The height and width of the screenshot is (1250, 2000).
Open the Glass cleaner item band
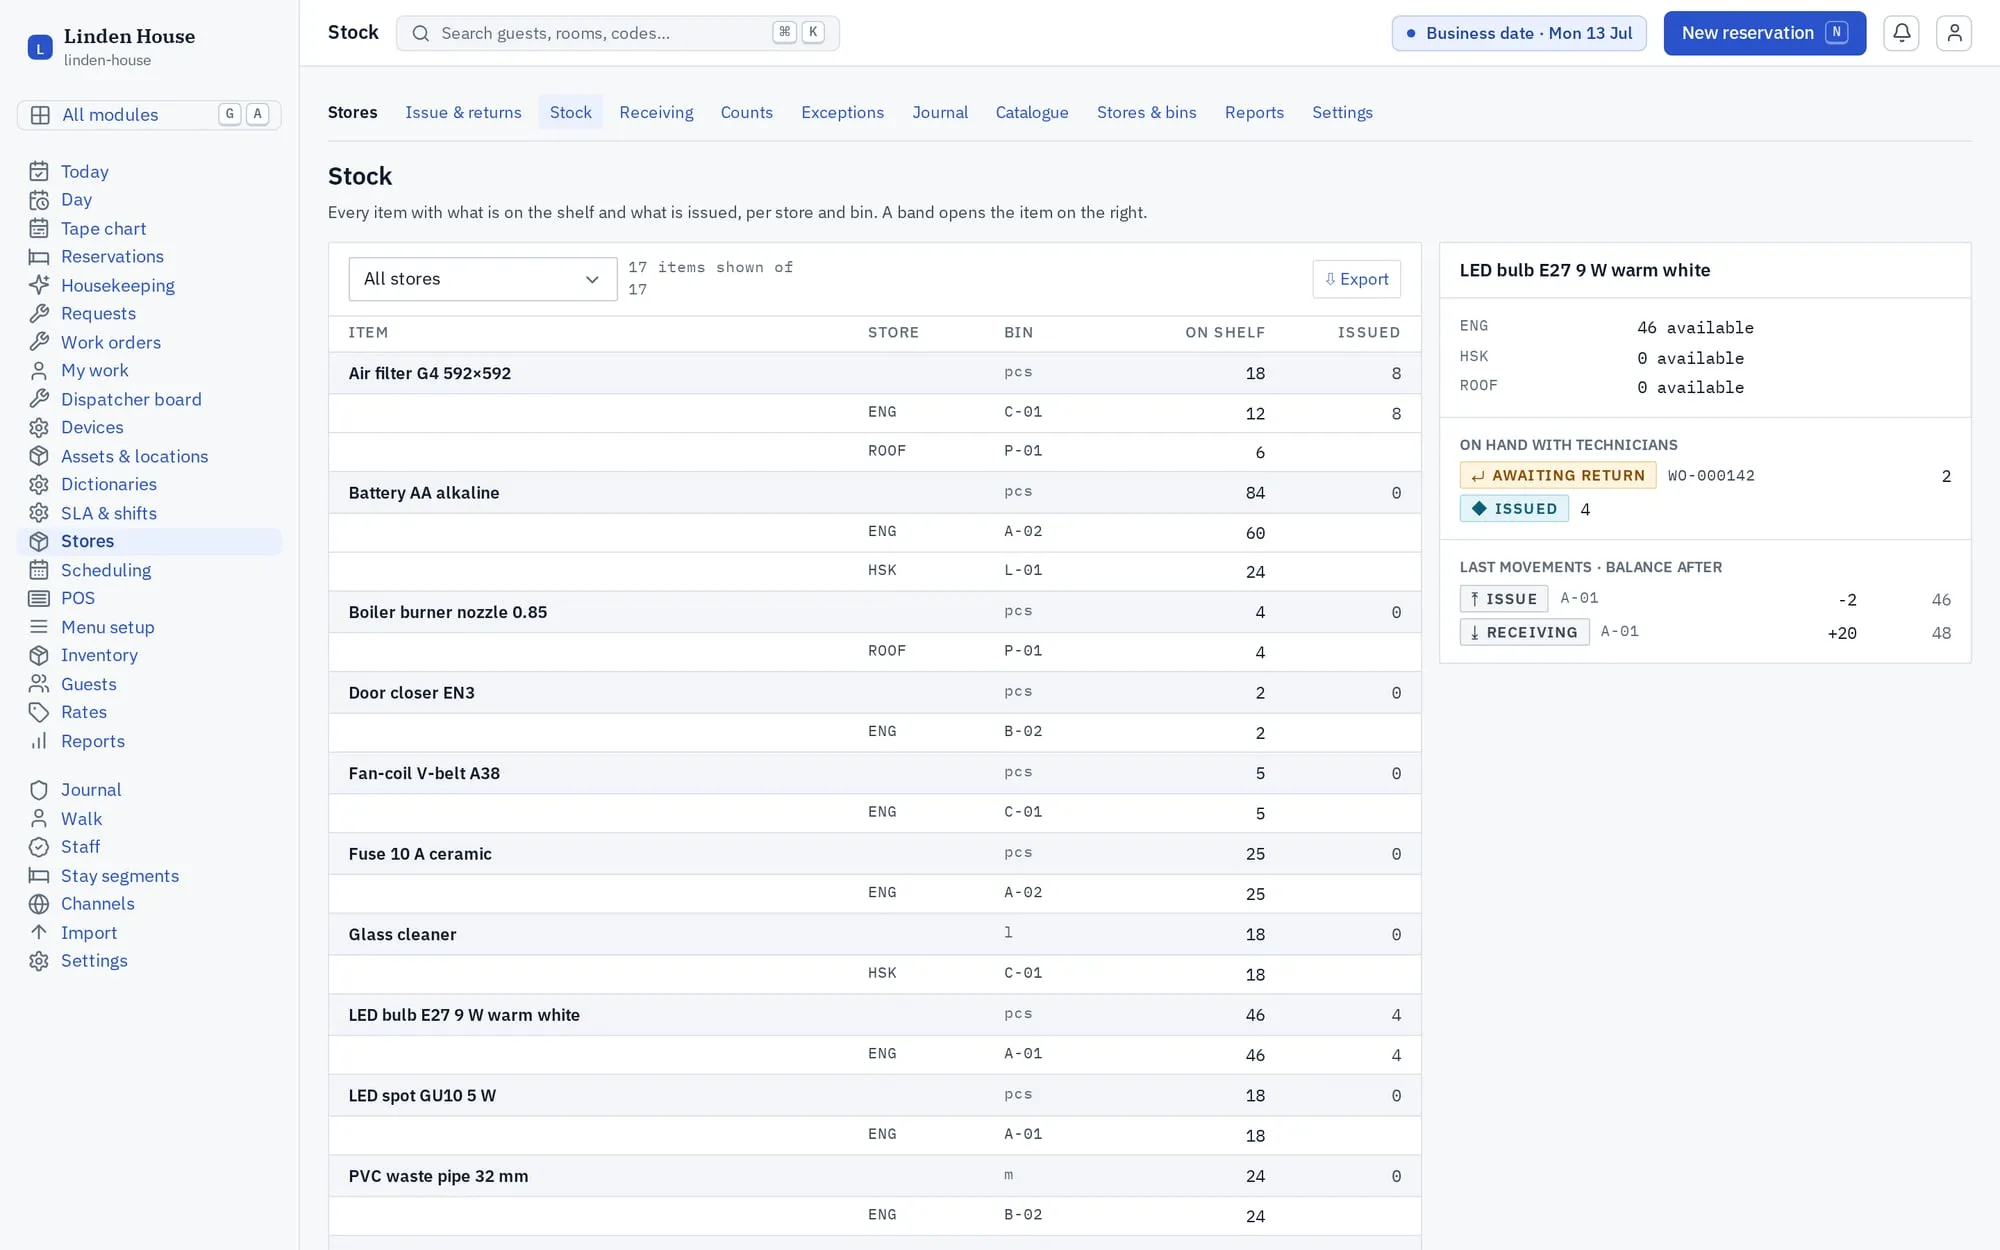[874, 934]
